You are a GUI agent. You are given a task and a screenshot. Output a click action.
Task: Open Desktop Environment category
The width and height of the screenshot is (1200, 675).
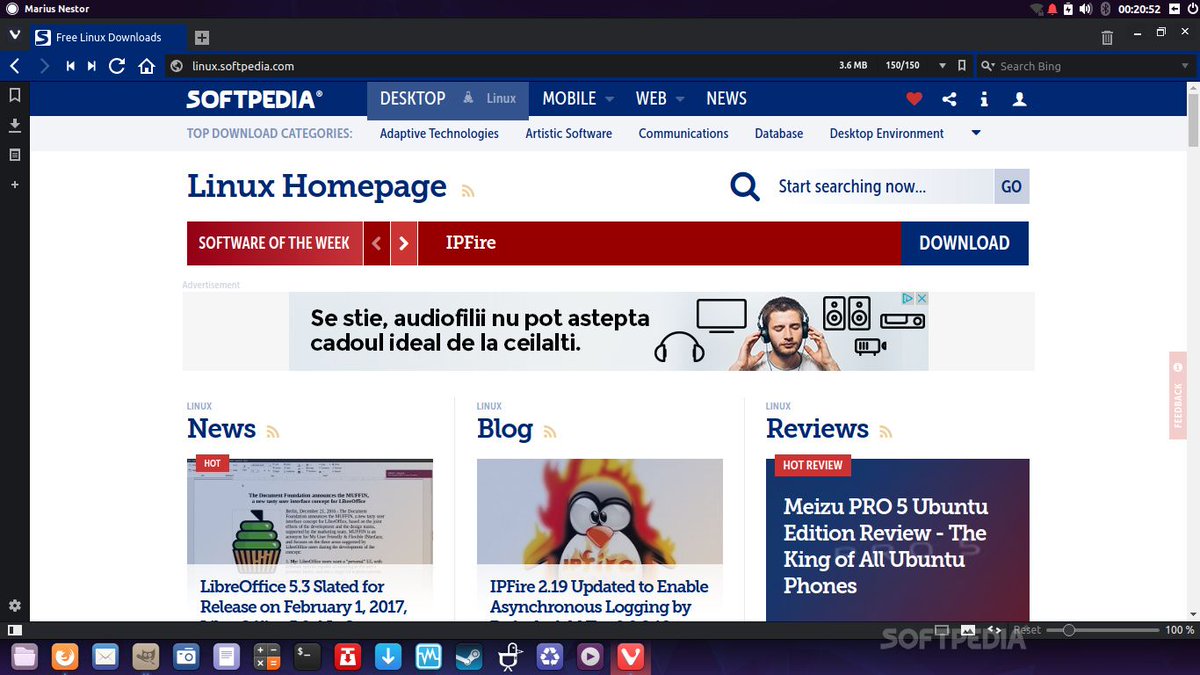pyautogui.click(x=887, y=133)
